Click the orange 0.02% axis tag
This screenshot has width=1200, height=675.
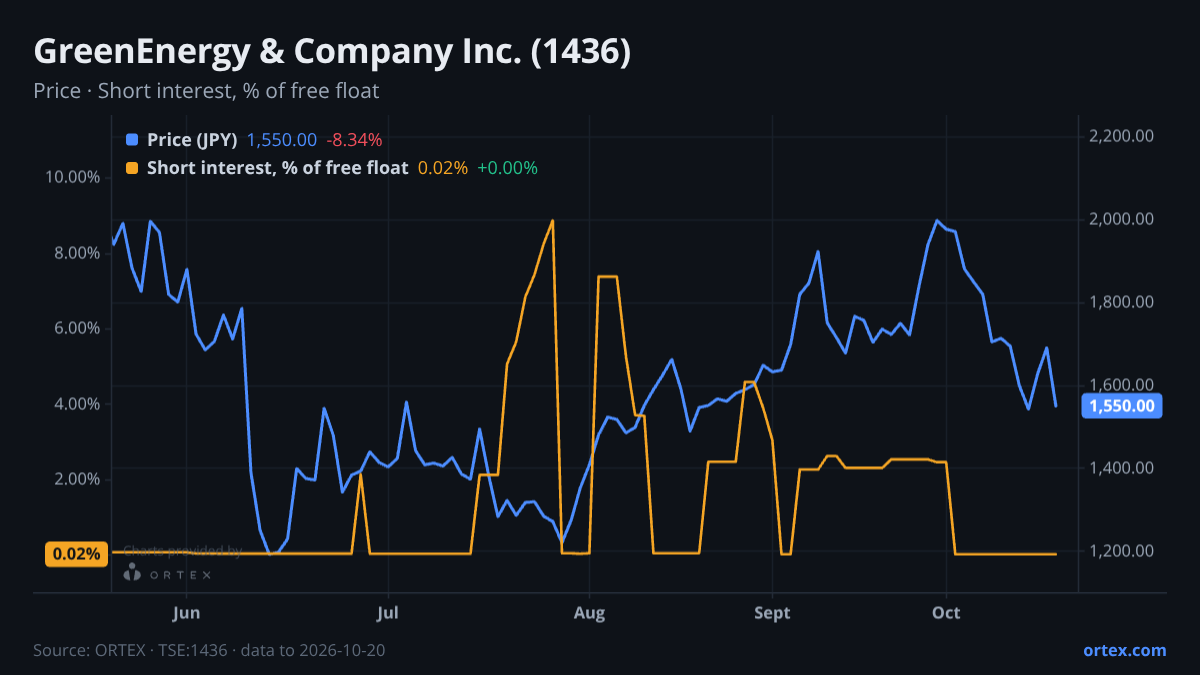(76, 554)
